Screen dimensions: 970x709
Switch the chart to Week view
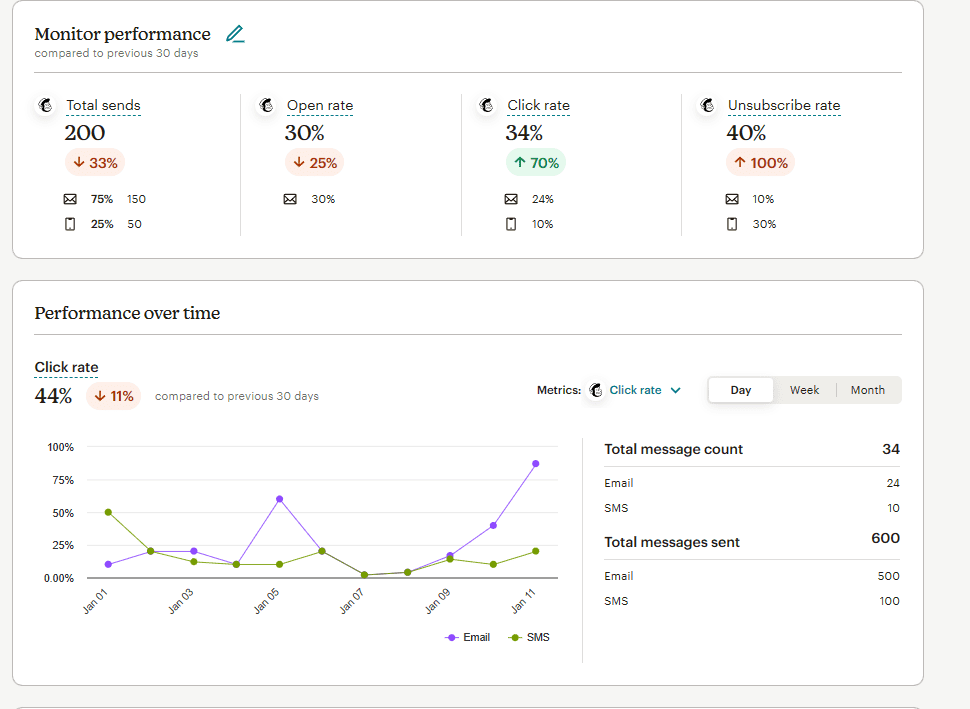click(x=804, y=390)
